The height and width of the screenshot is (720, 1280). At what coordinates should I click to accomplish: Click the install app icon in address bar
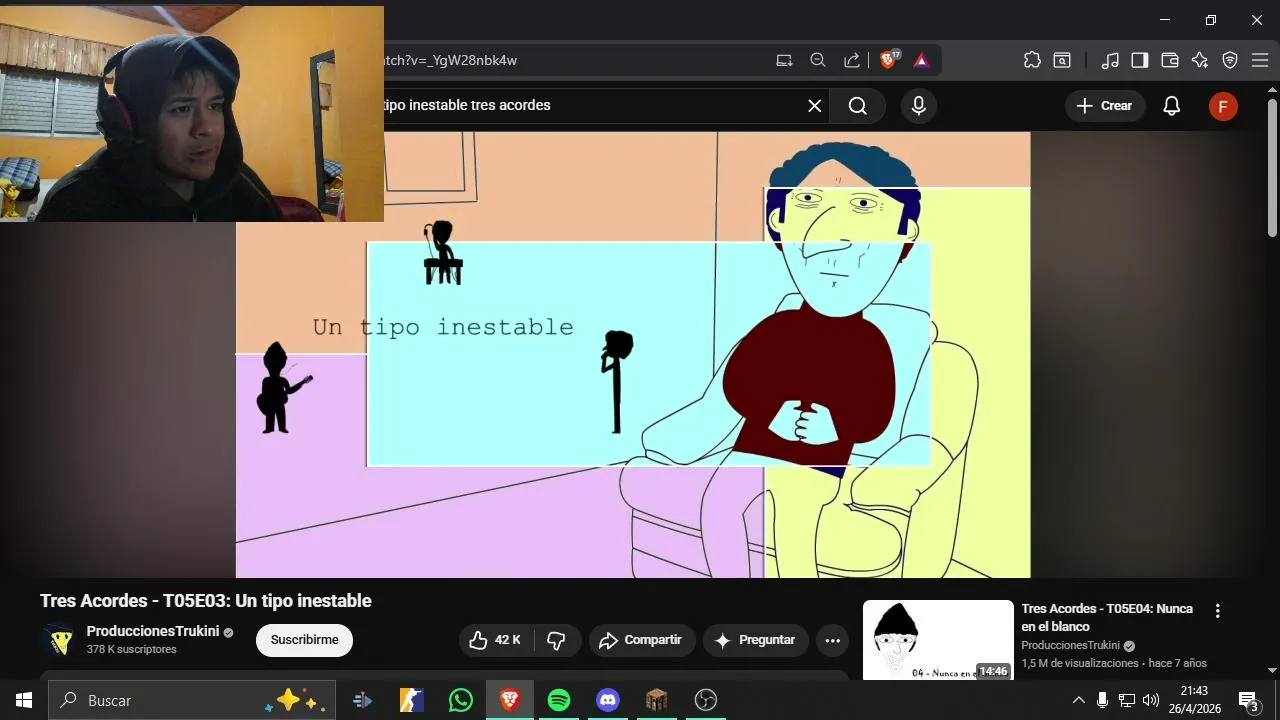pyautogui.click(x=784, y=60)
